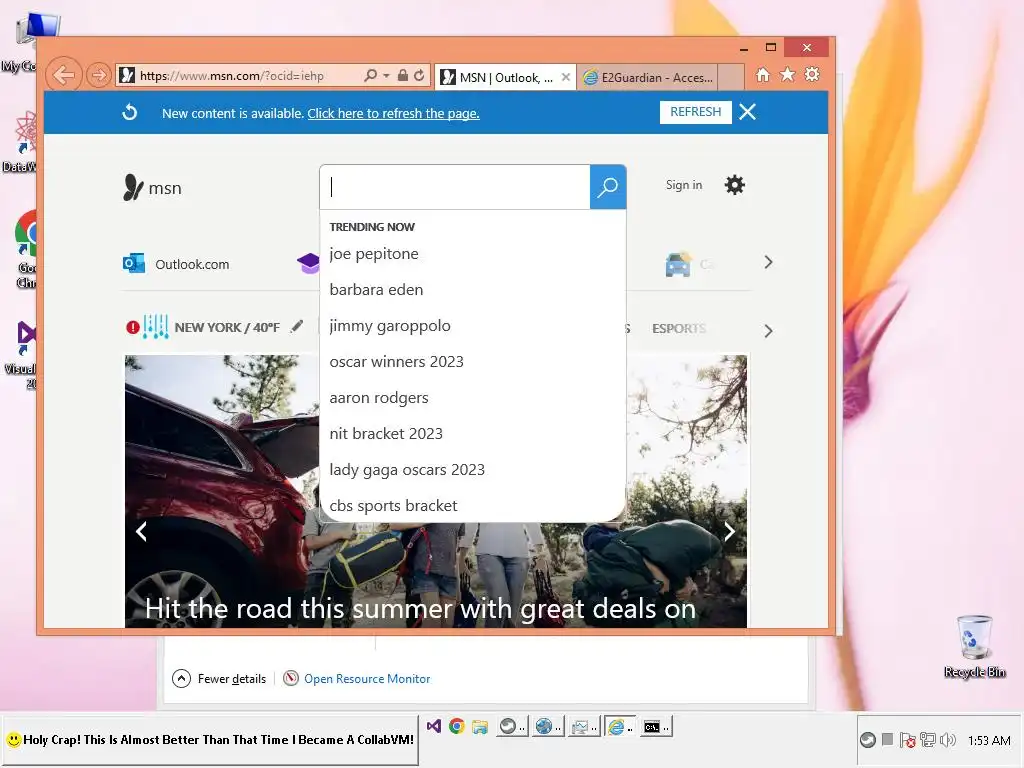Click the circular refresh icon in blue banner

129,112
